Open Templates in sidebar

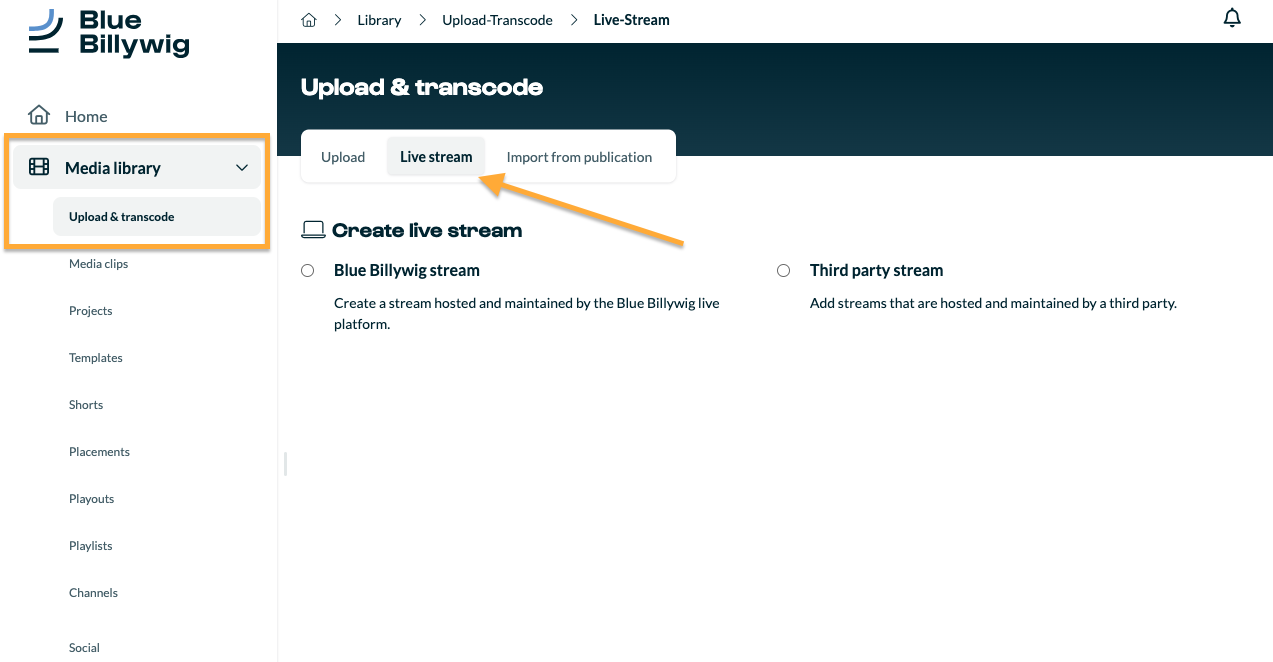(96, 358)
